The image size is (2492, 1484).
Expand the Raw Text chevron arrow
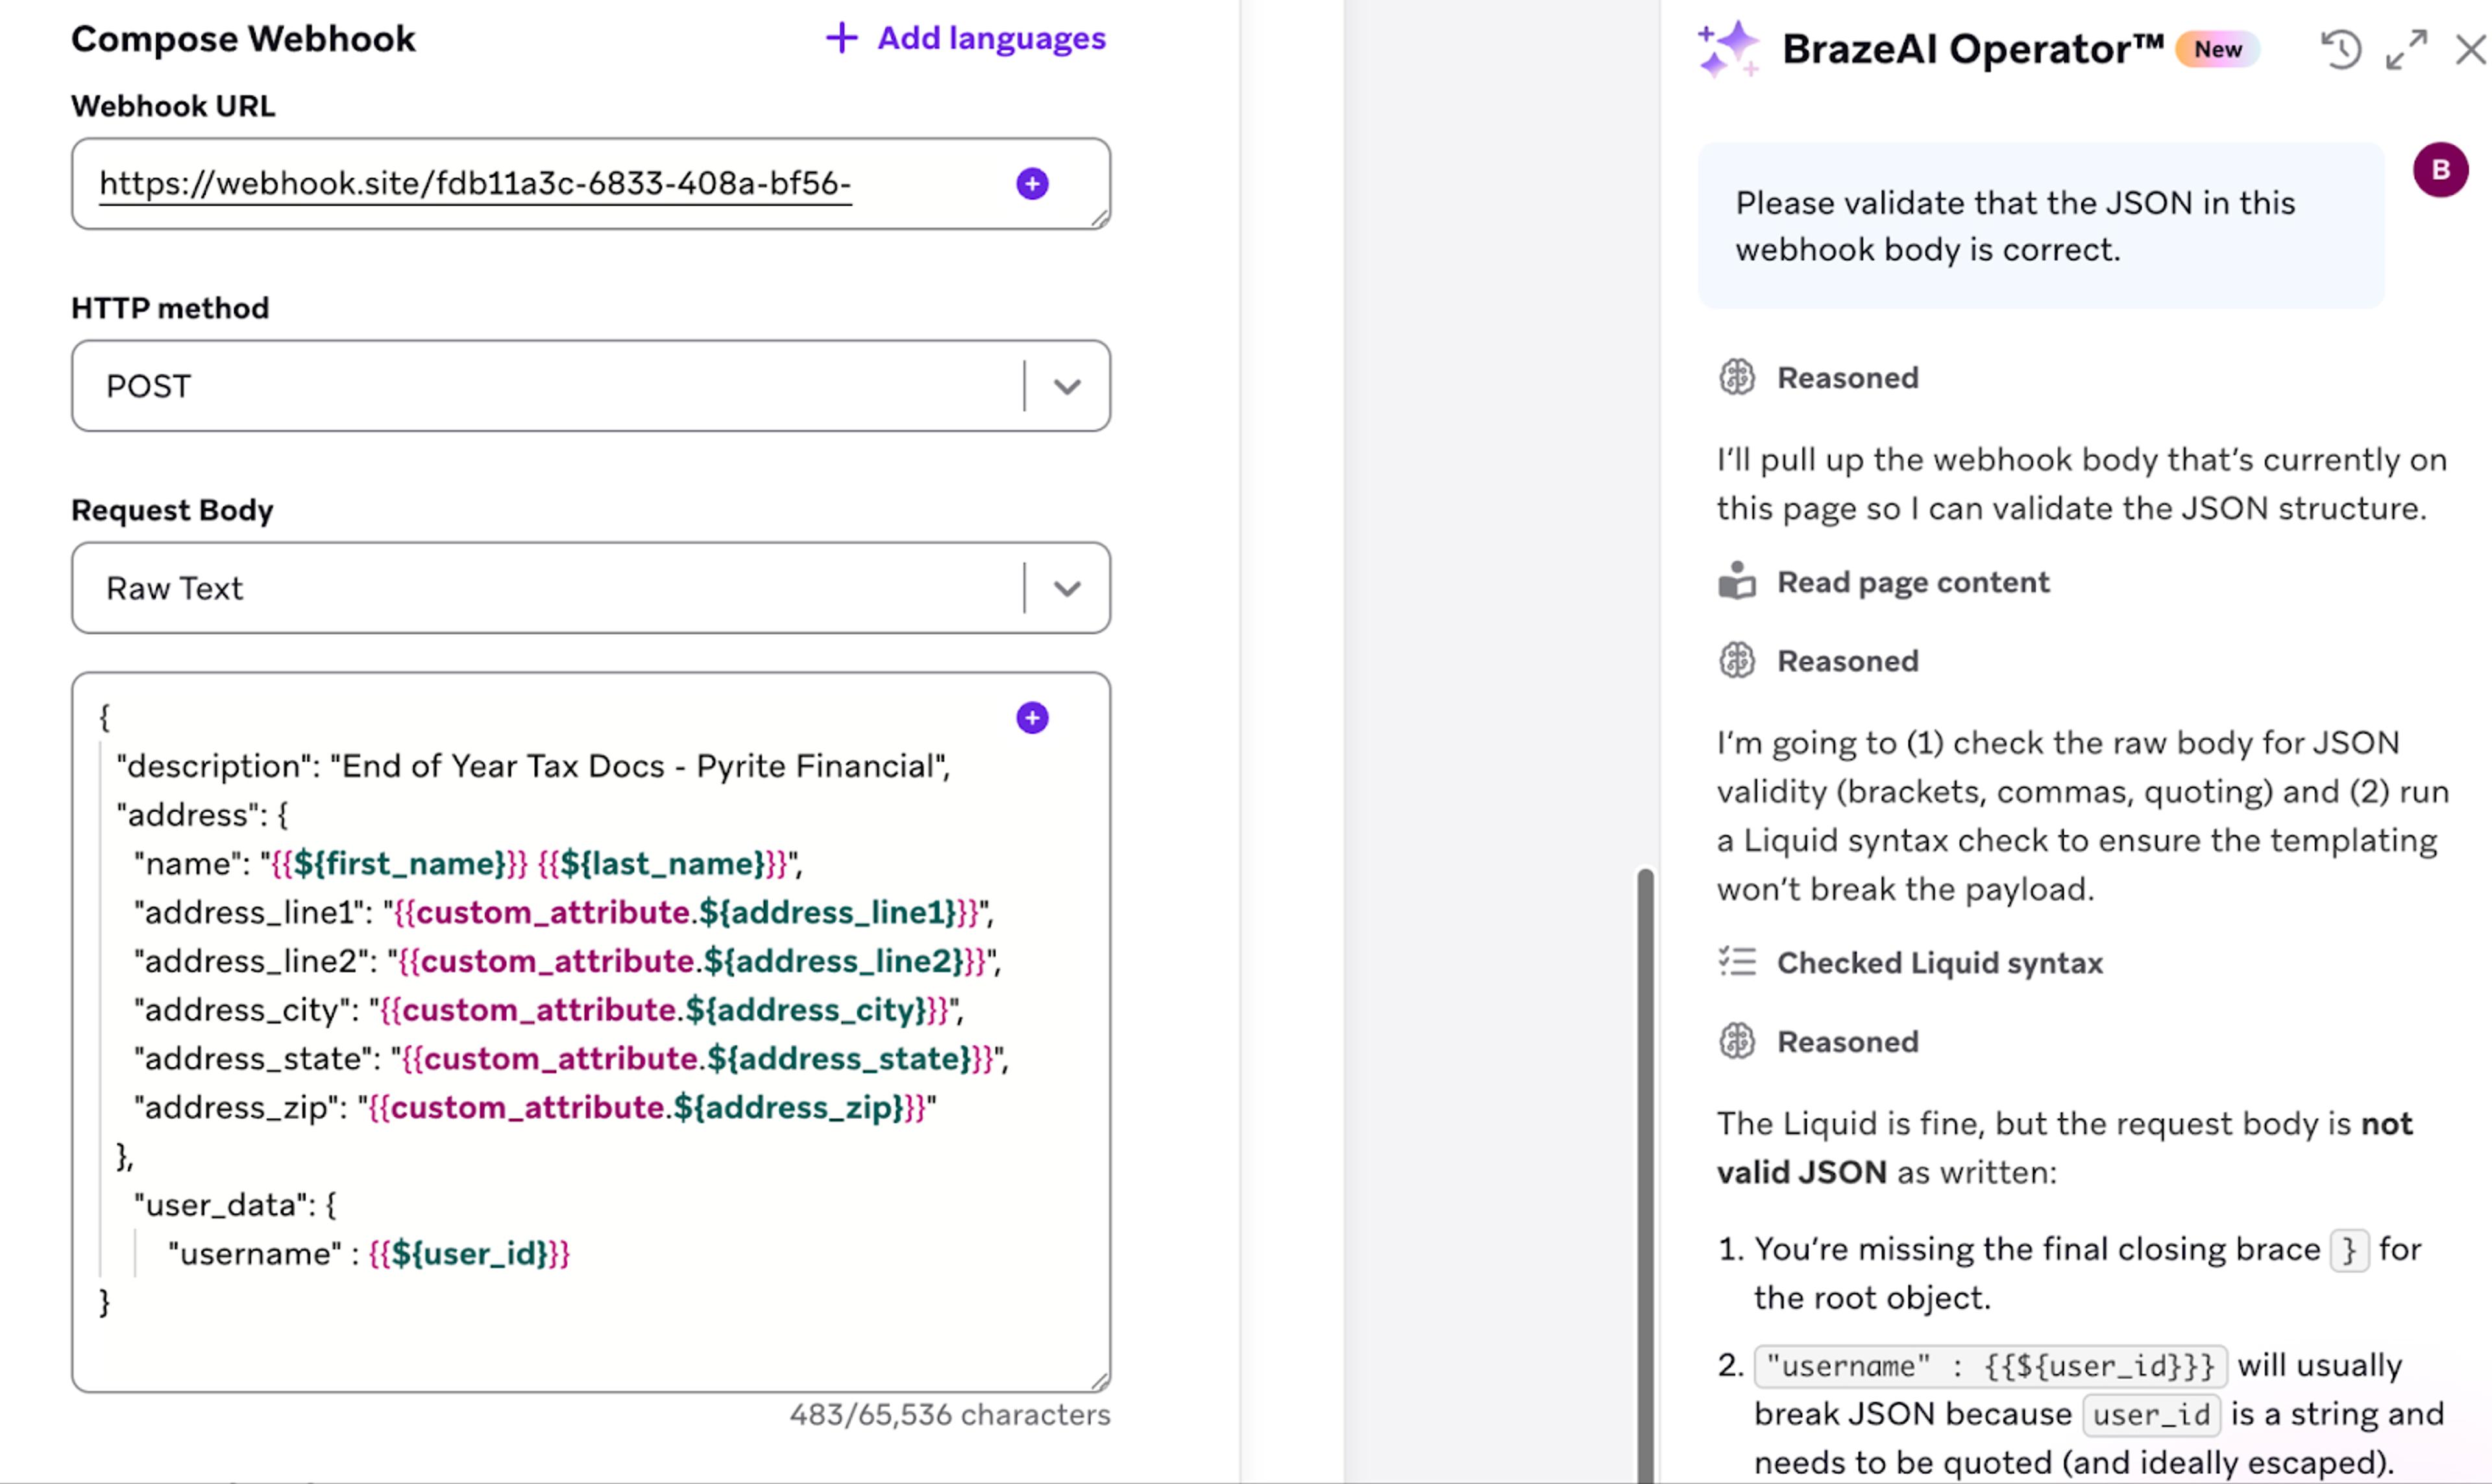pyautogui.click(x=1067, y=589)
